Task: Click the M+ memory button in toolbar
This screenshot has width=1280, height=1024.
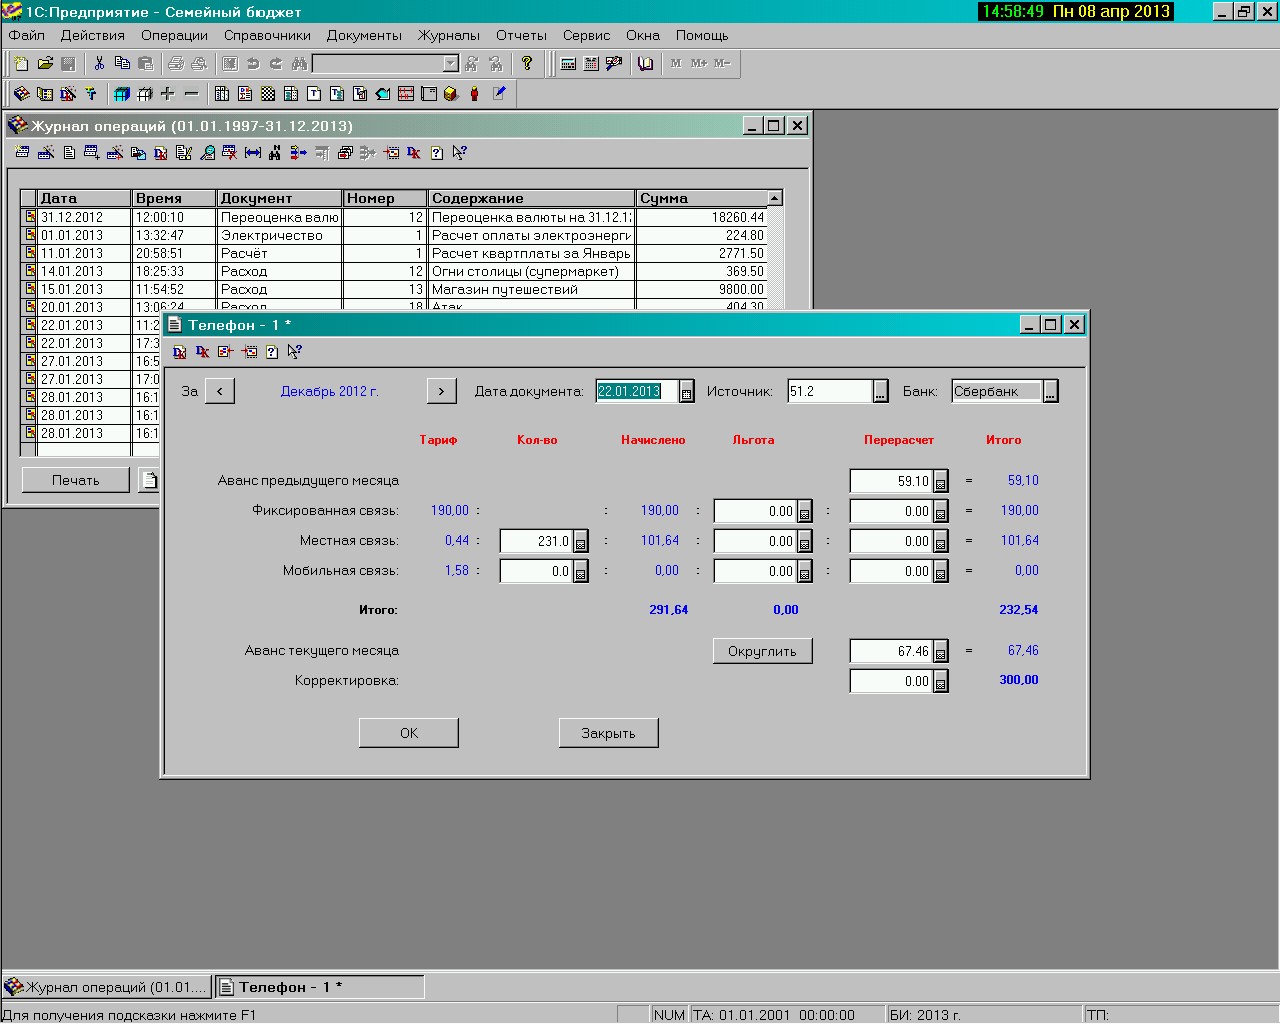Action: point(699,63)
